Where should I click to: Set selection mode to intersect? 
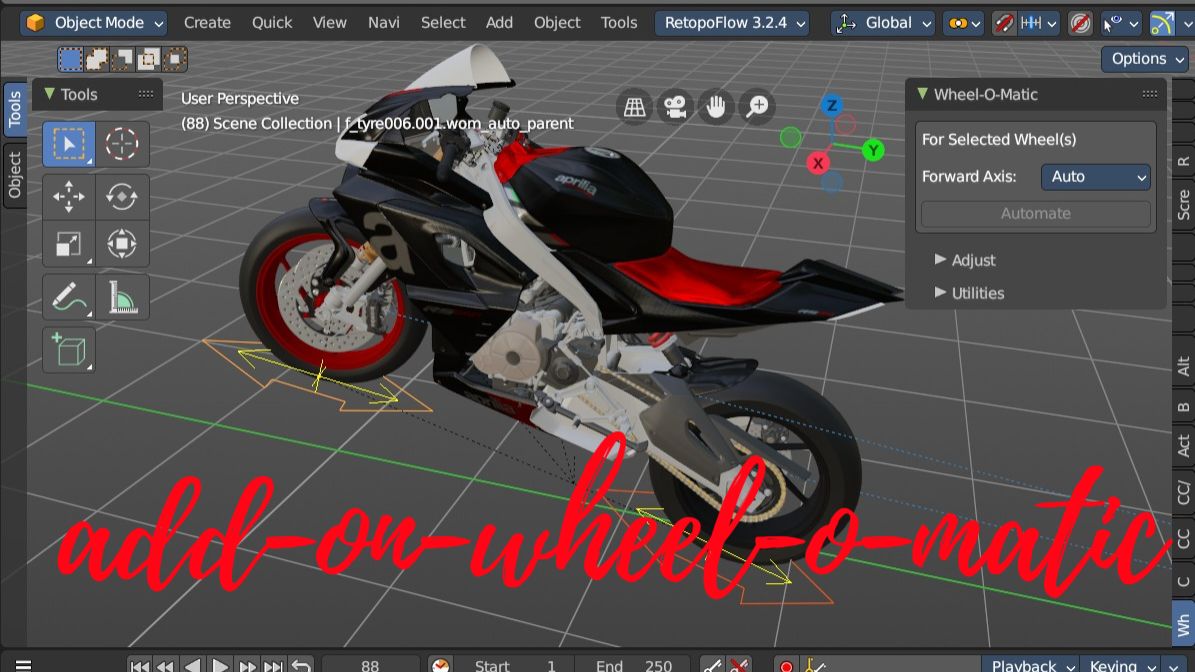pos(175,59)
